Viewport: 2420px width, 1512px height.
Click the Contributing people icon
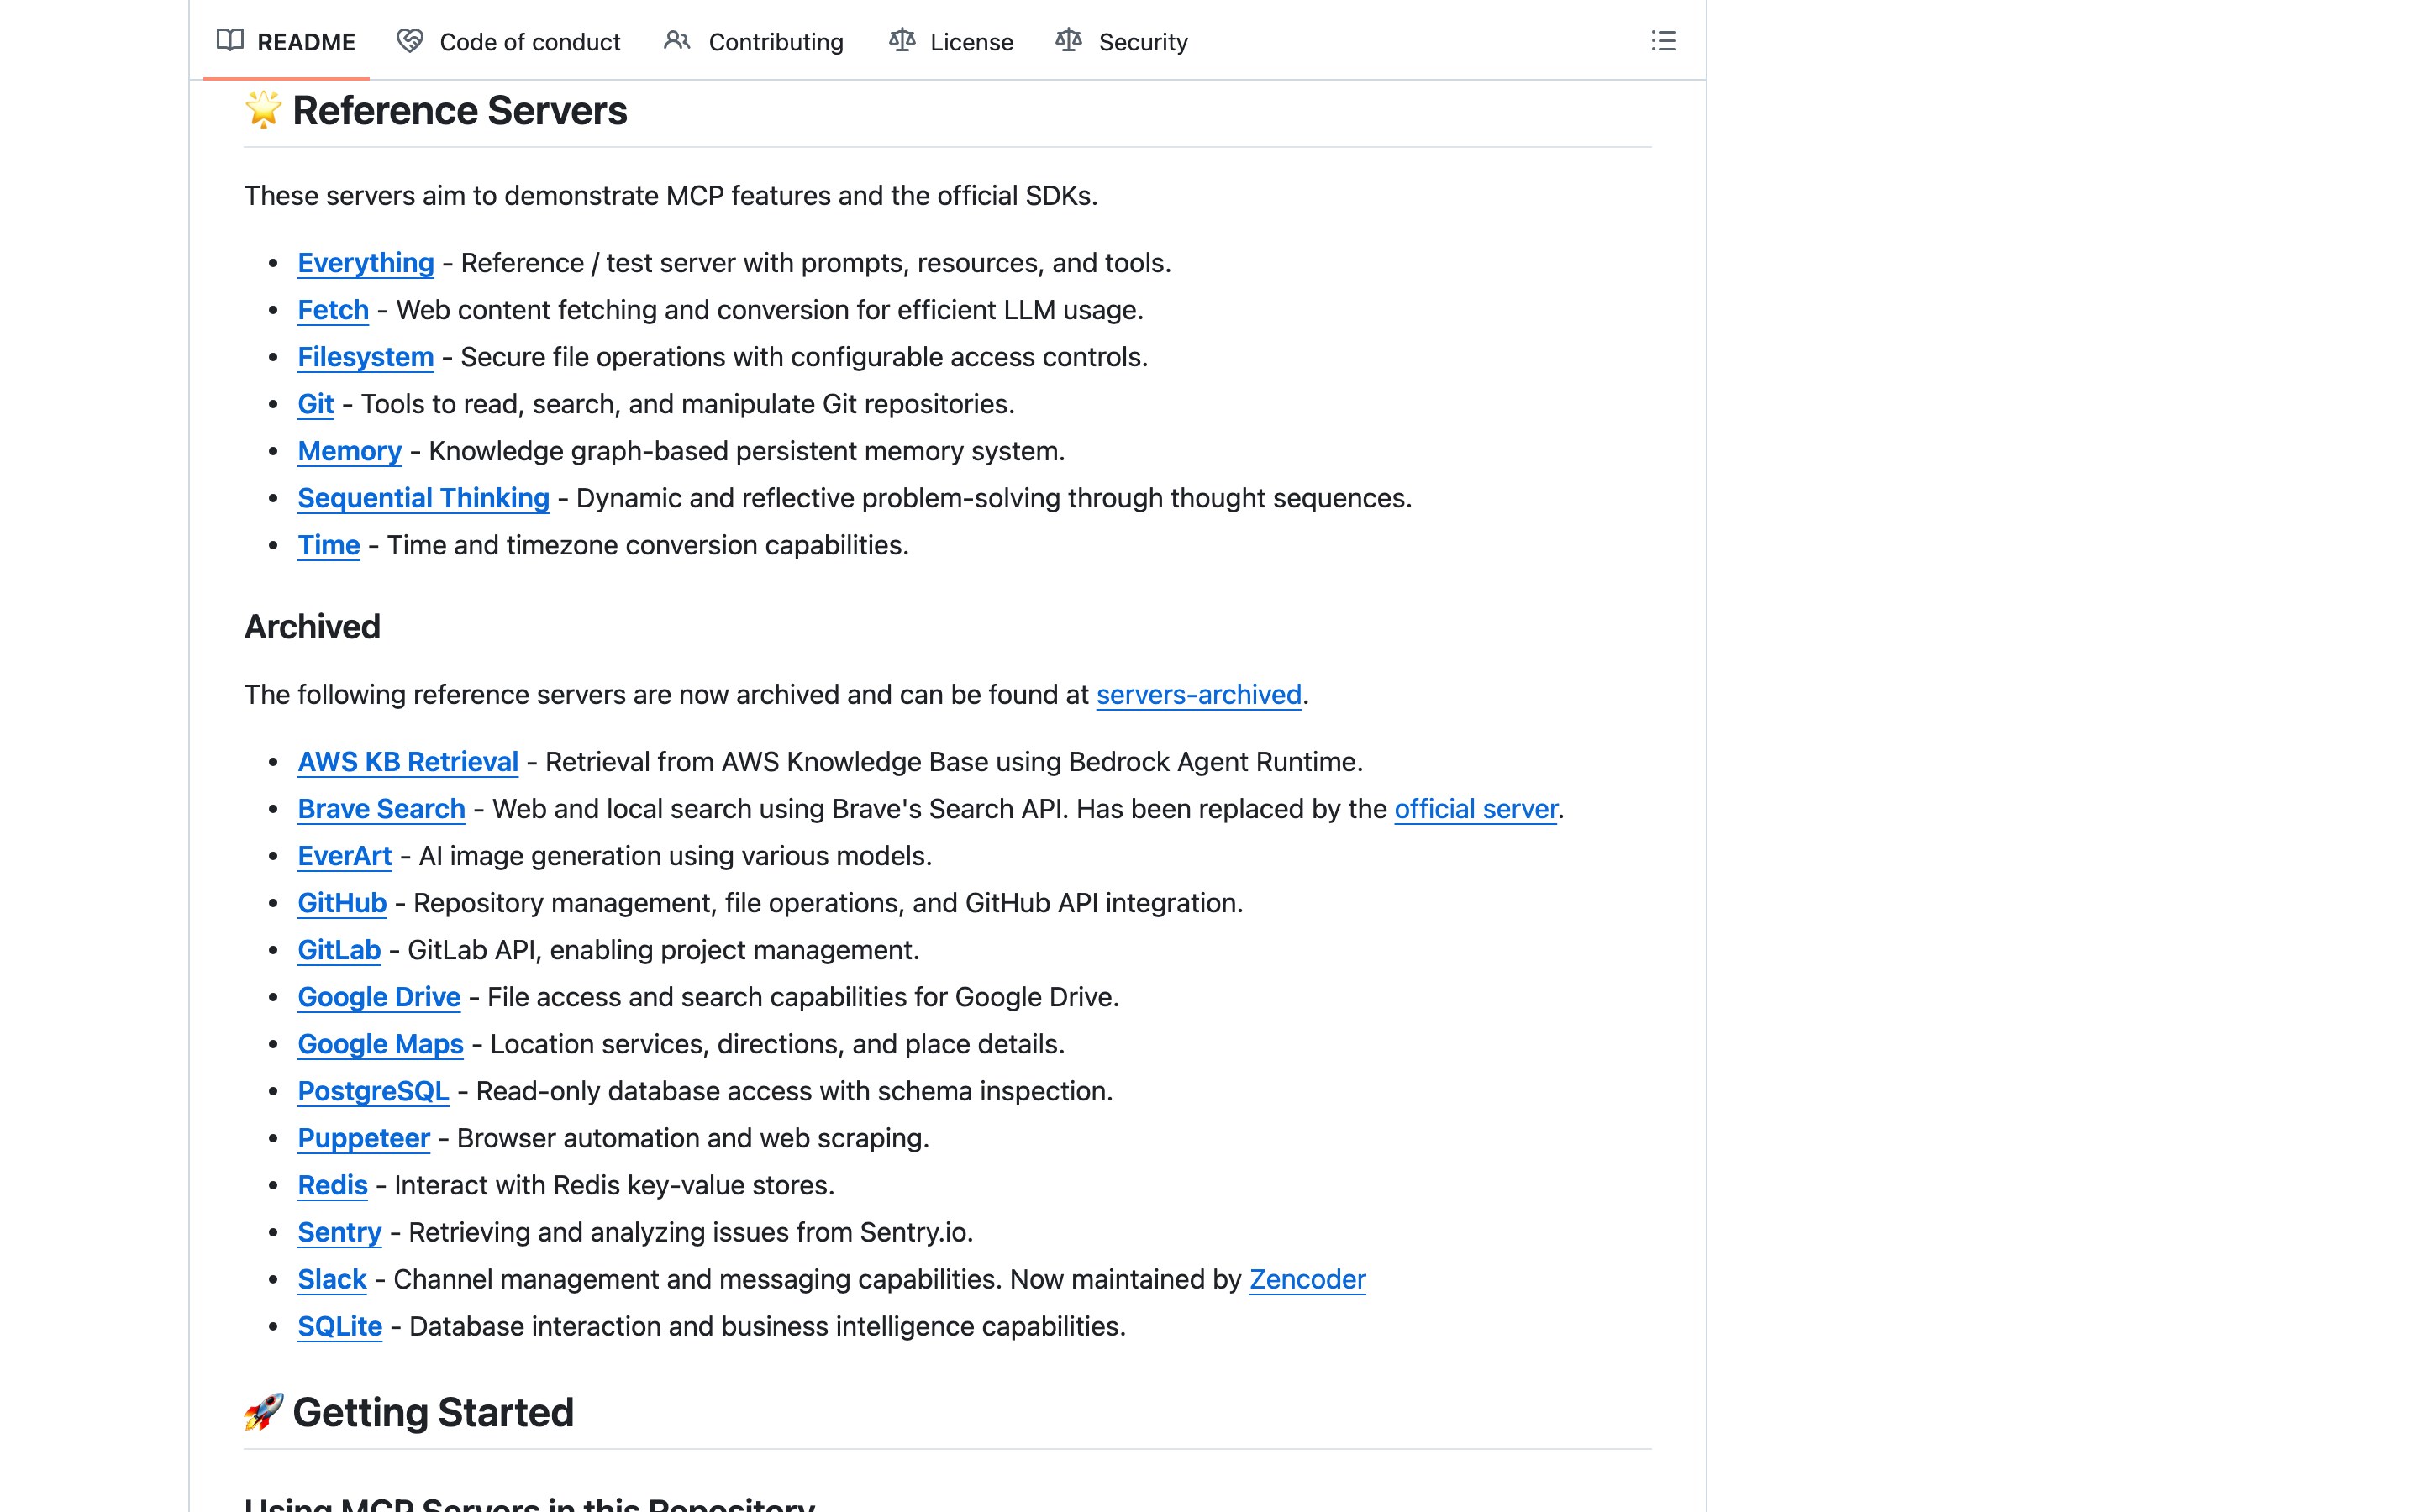pos(677,40)
